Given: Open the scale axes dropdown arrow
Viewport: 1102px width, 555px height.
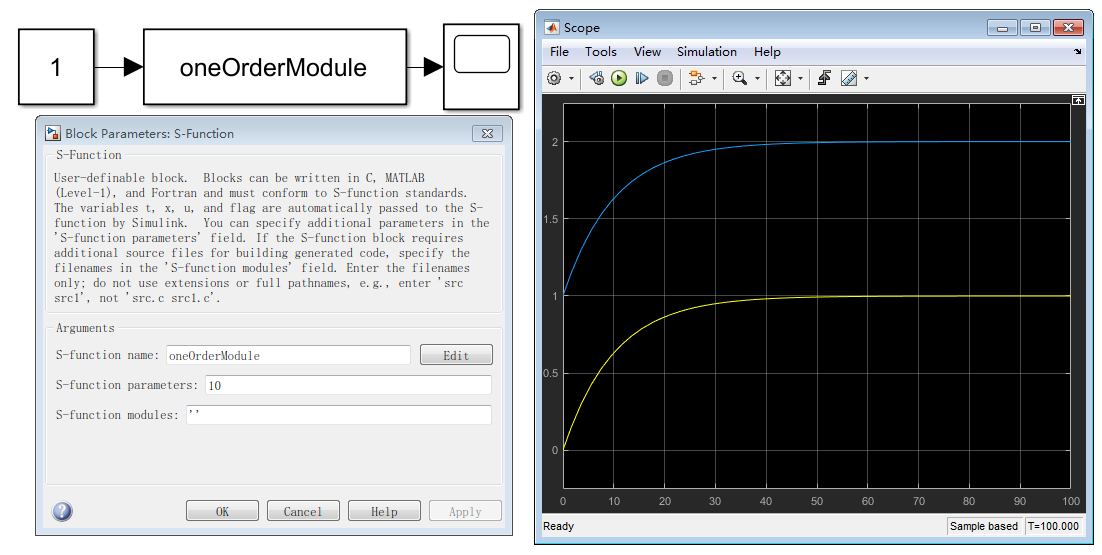Looking at the screenshot, I should coord(800,79).
